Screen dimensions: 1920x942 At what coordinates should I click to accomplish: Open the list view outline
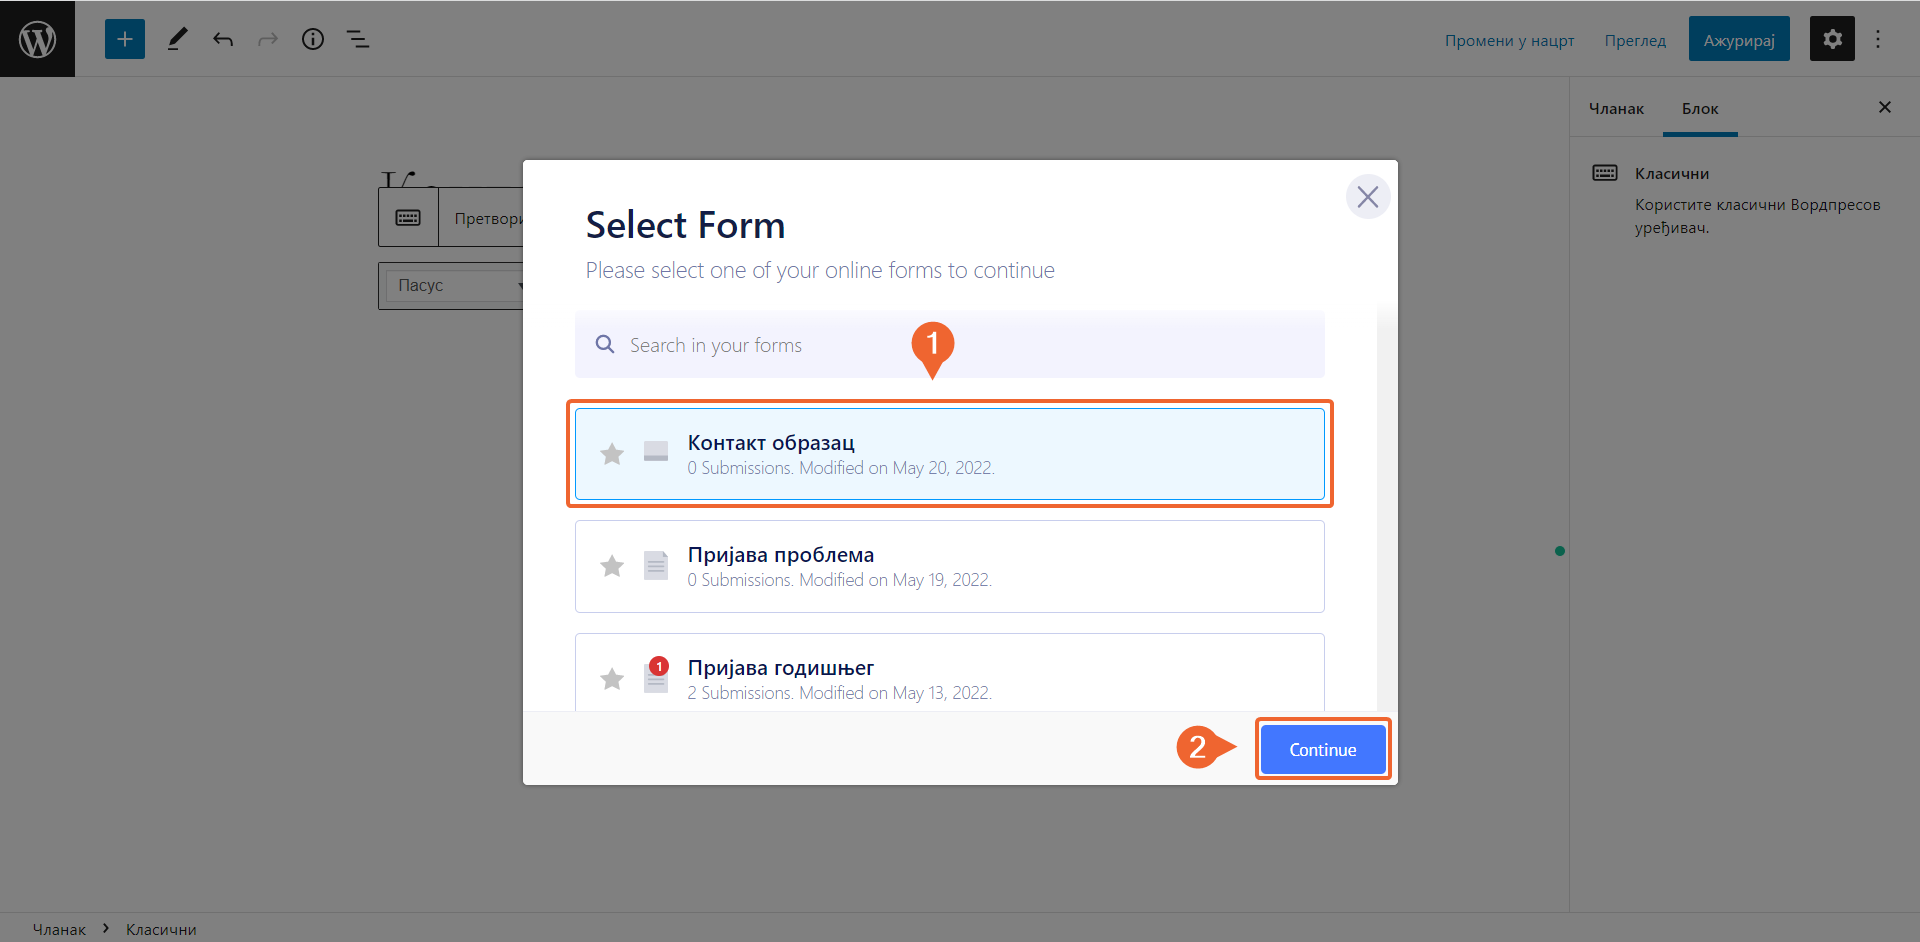point(358,39)
